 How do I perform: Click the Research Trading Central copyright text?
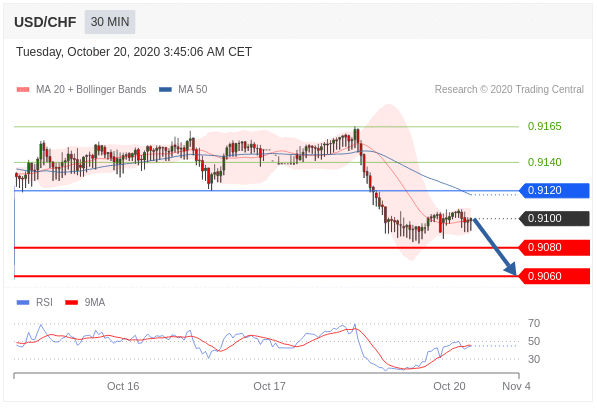[509, 89]
